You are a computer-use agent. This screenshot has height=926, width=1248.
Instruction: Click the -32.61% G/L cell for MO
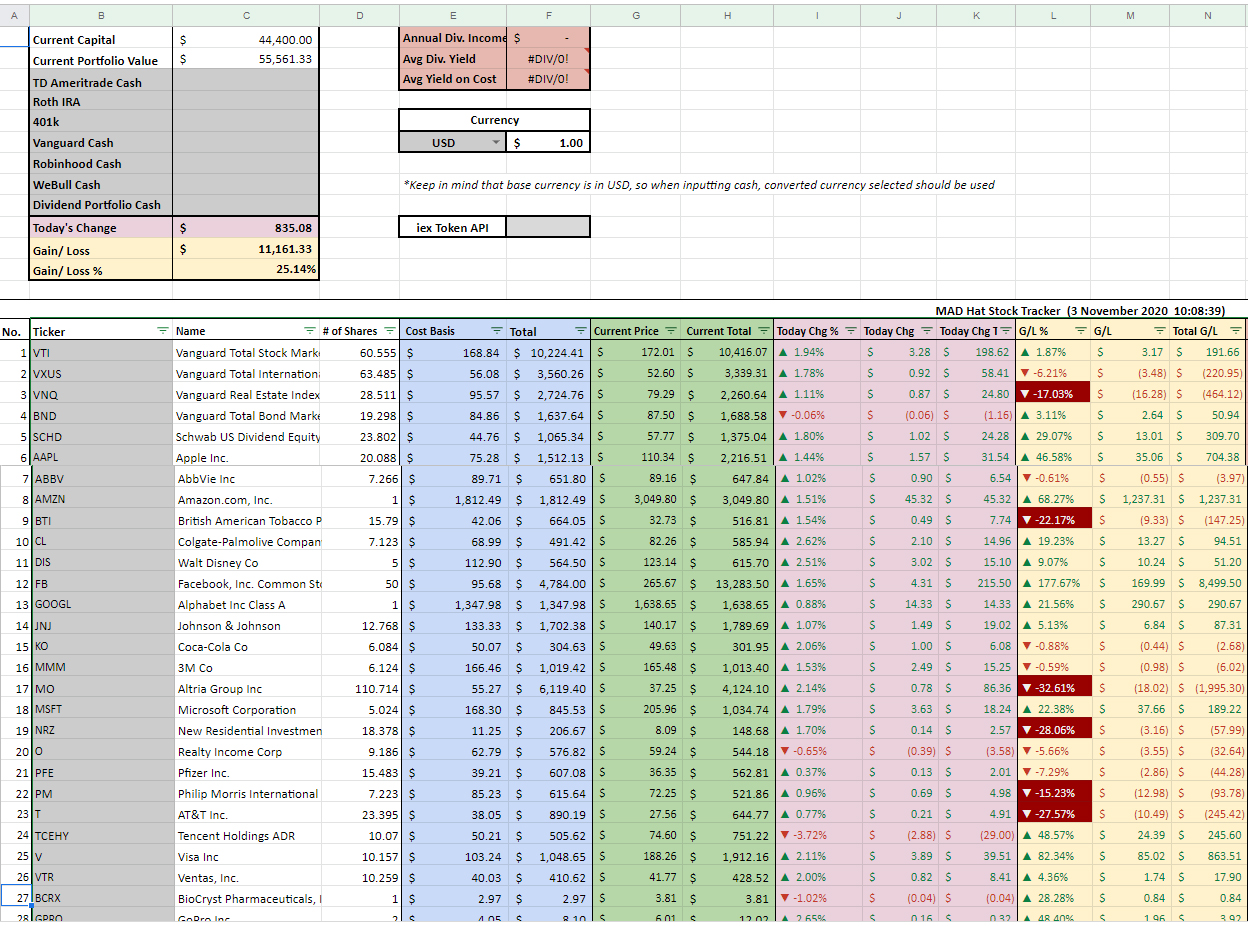coord(1052,688)
